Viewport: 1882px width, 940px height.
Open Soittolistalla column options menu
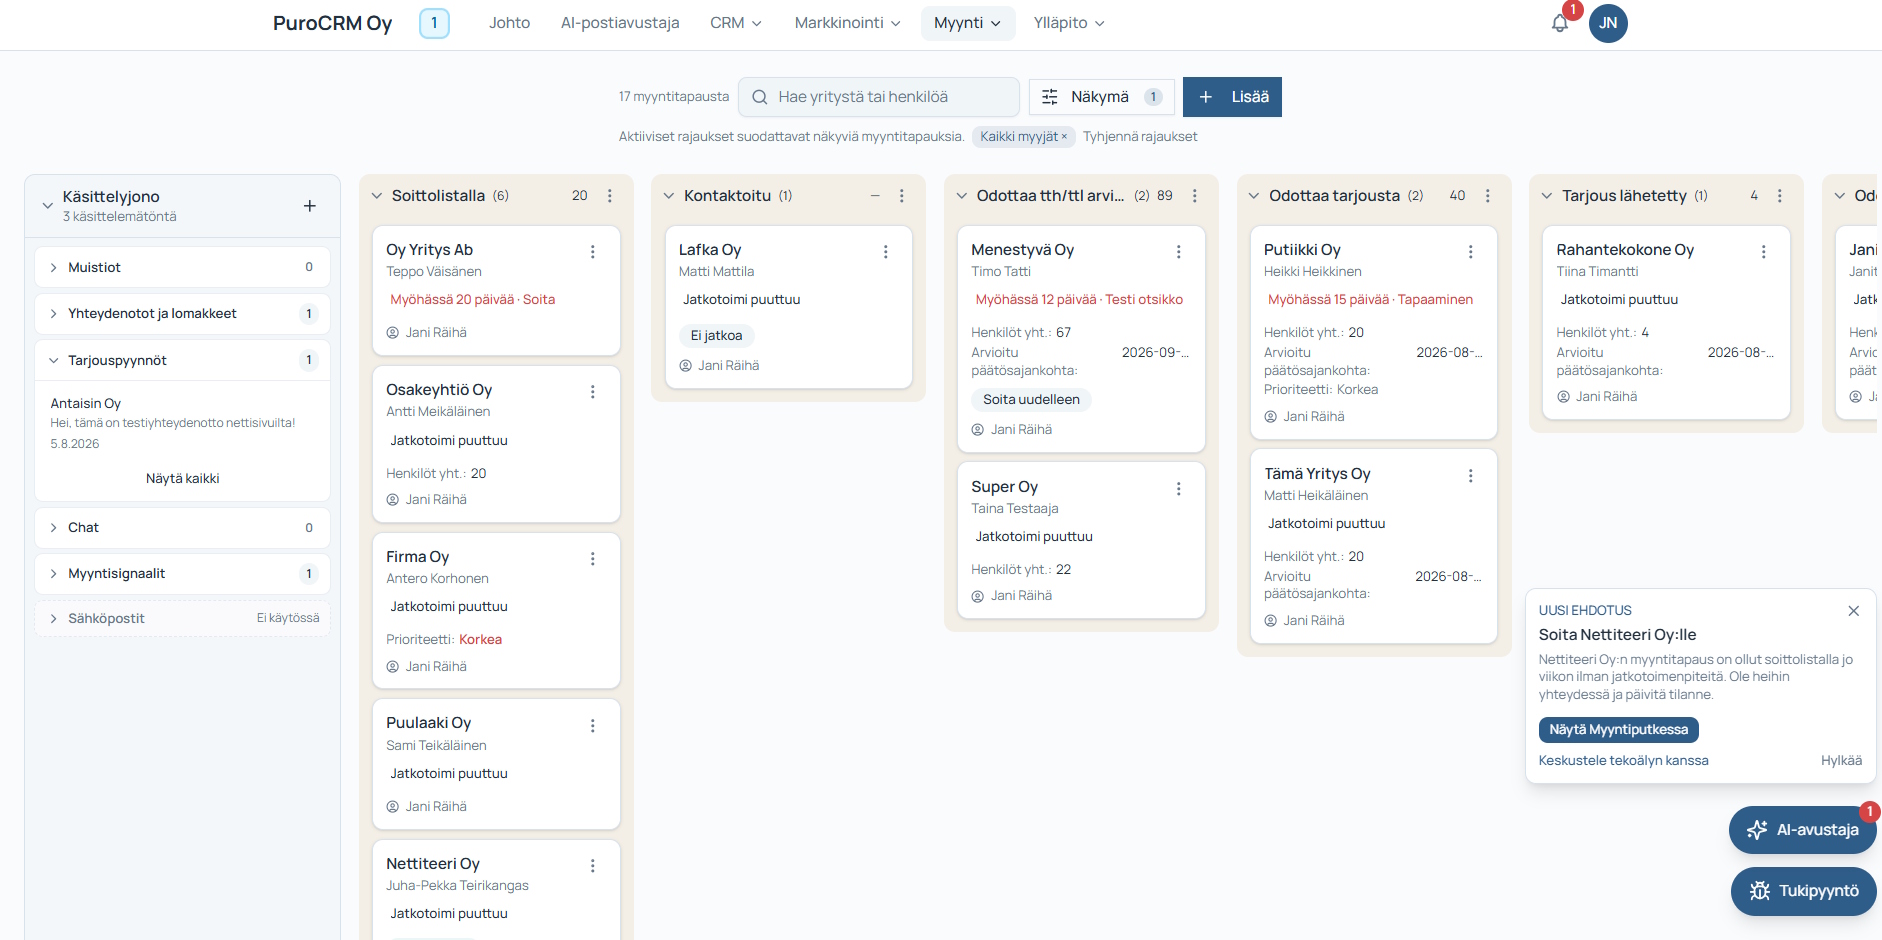click(610, 196)
